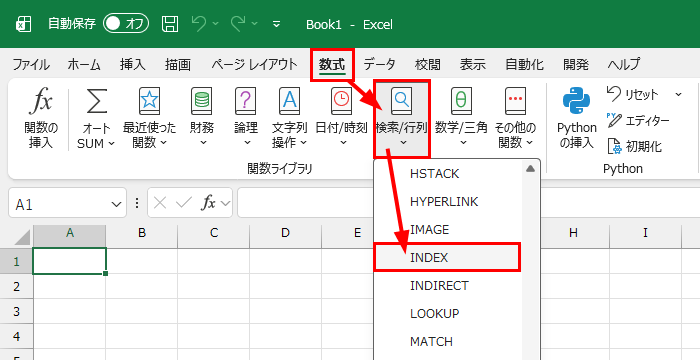
Task: Open the Name Box dropdown arrow
Action: pos(117,204)
